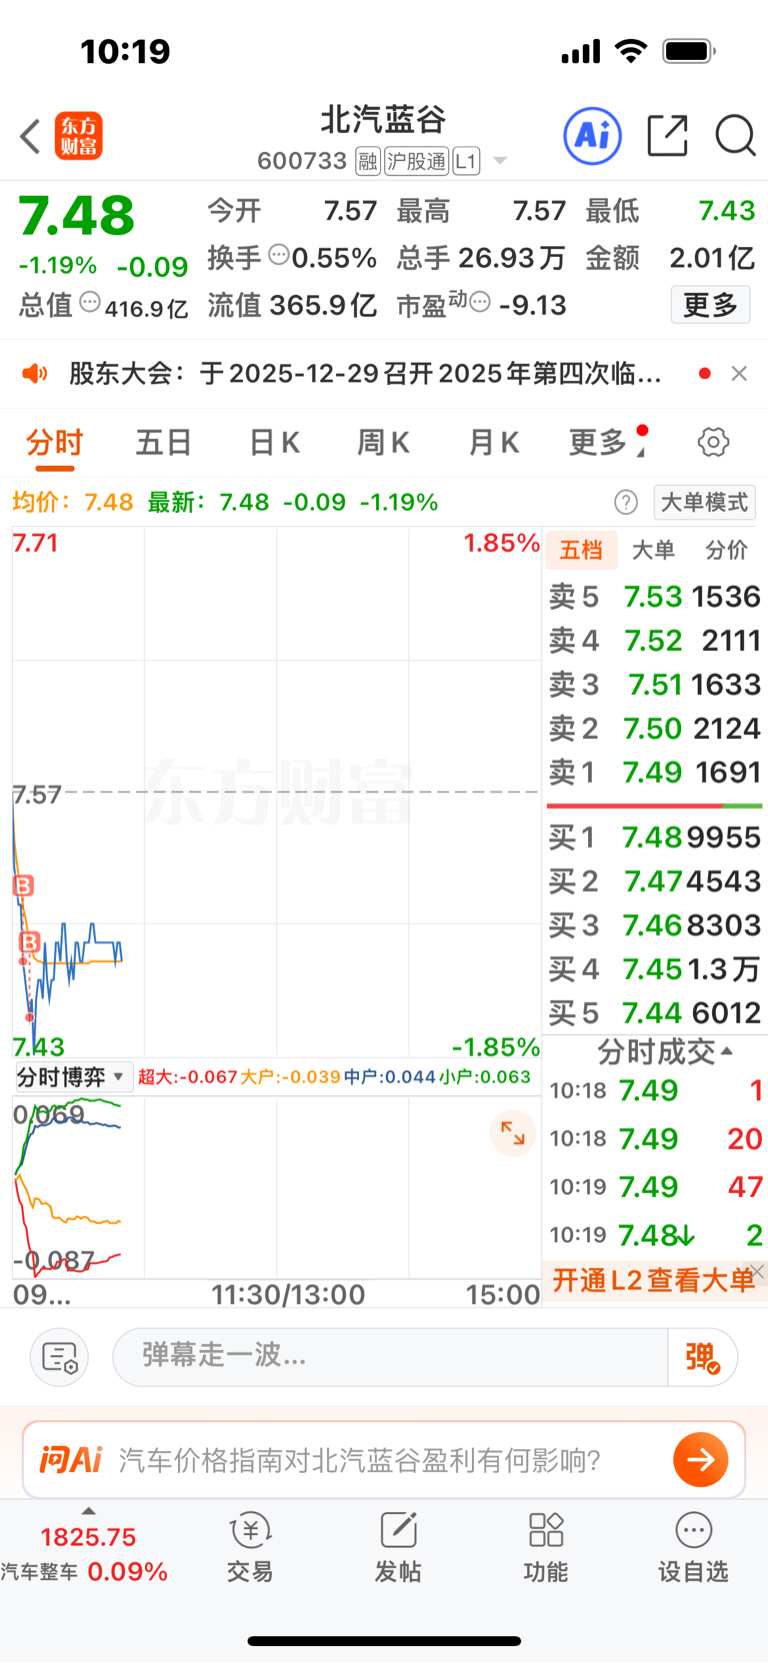Viewport: 768px width, 1663px height.
Task: Tap the 沪股通 tag
Action: [x=417, y=161]
